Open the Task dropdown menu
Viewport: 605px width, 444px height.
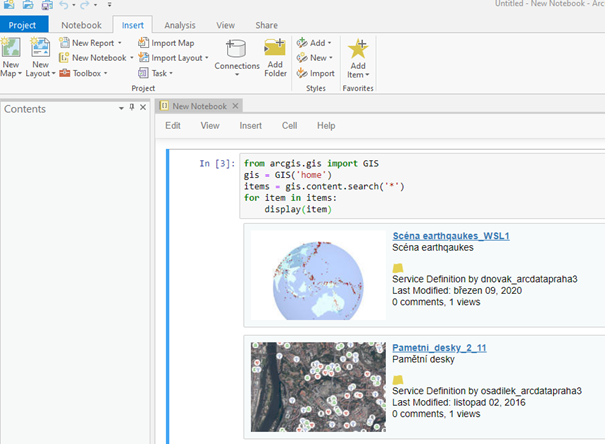170,73
